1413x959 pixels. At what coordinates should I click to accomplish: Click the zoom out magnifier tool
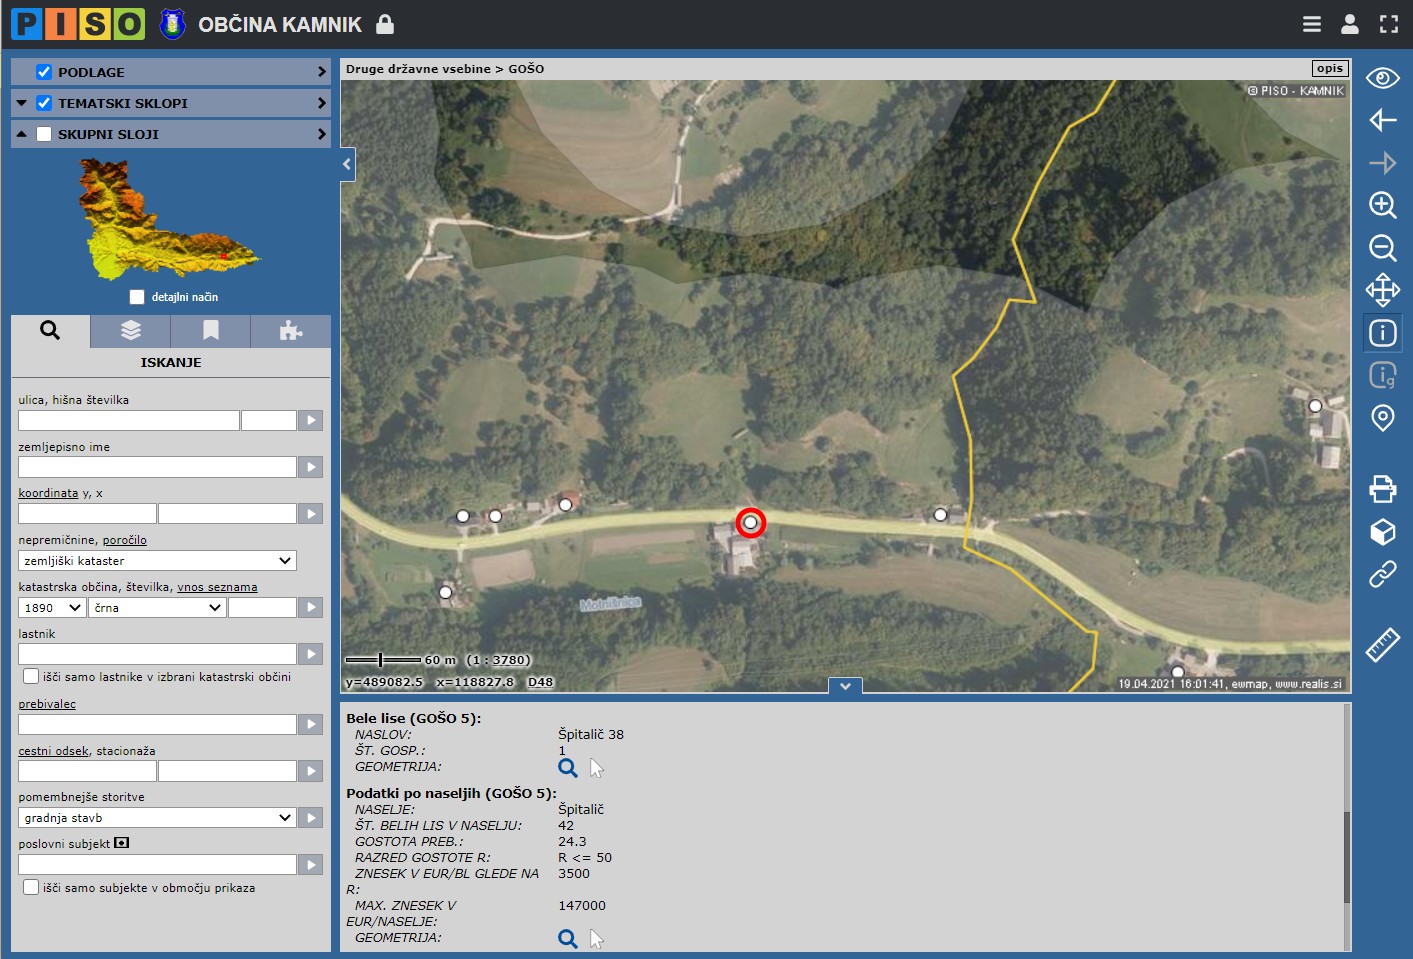tap(1382, 248)
